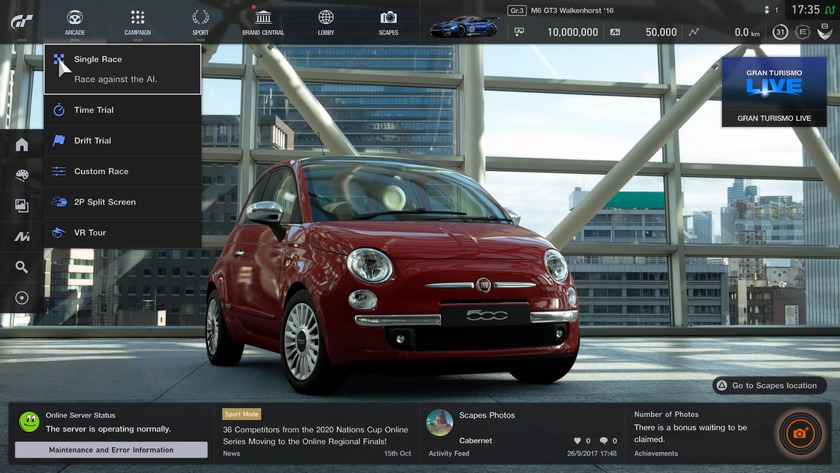Click the BMW M6 GT3 car thumbnail
This screenshot has height=473, width=840.
[464, 26]
